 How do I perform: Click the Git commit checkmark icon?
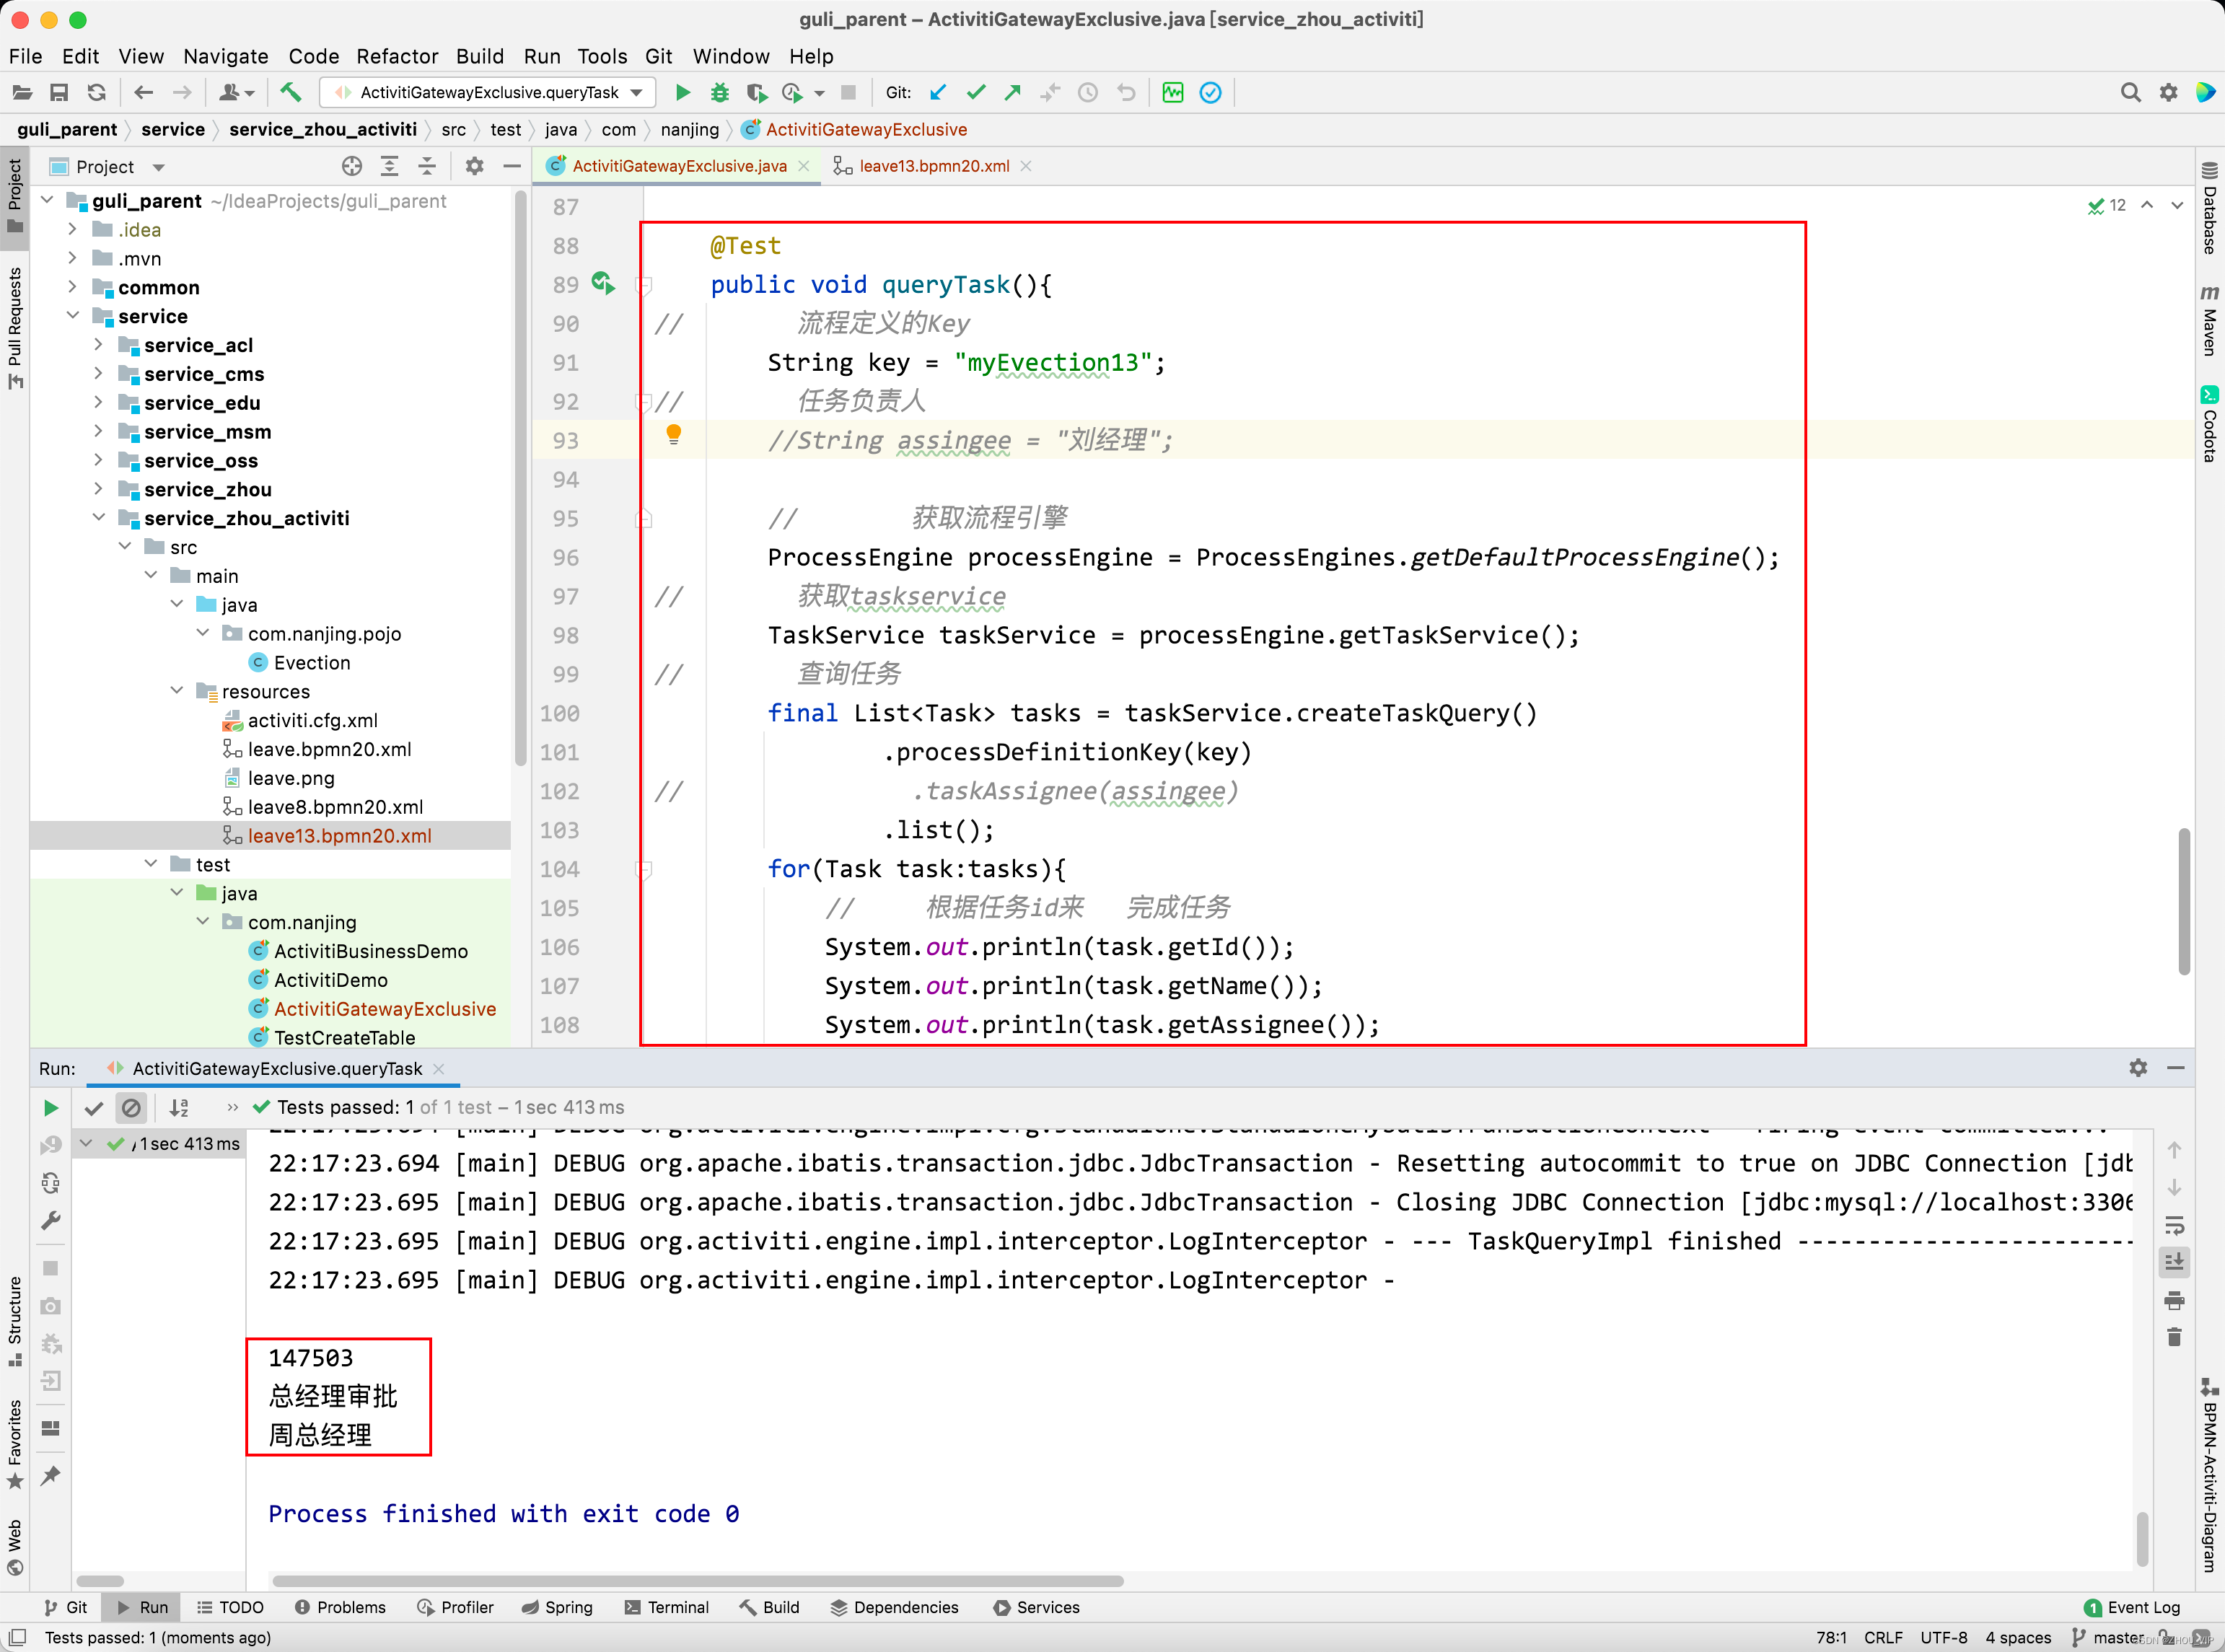(x=976, y=93)
